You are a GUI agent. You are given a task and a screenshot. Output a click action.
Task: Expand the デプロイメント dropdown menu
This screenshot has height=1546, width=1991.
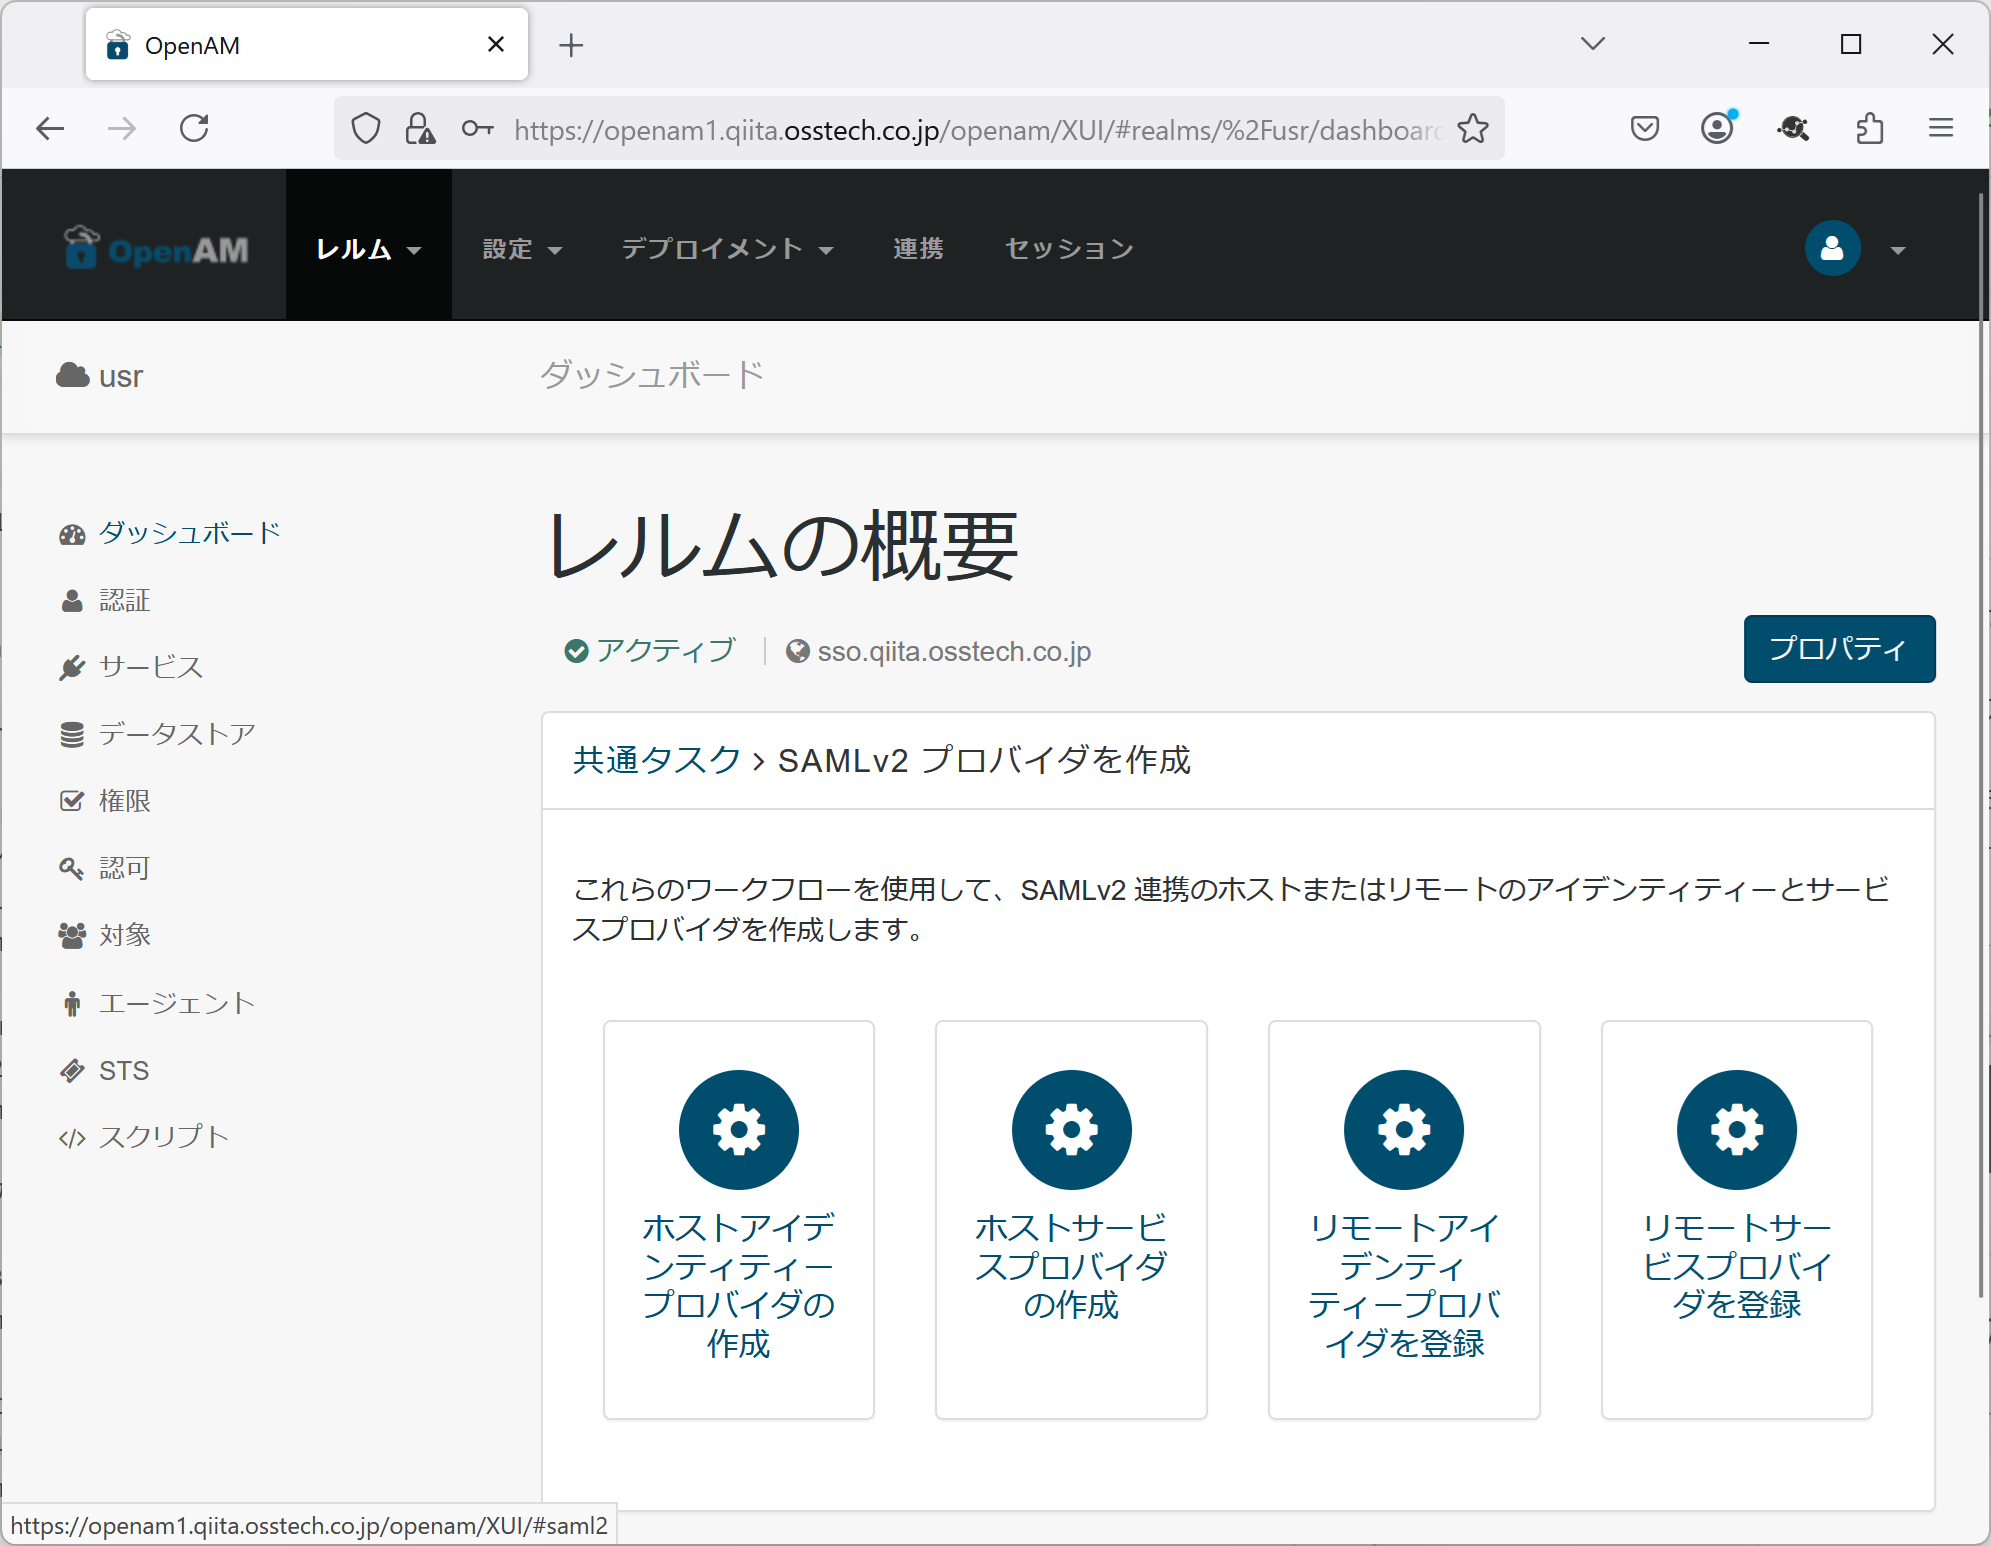coord(726,249)
